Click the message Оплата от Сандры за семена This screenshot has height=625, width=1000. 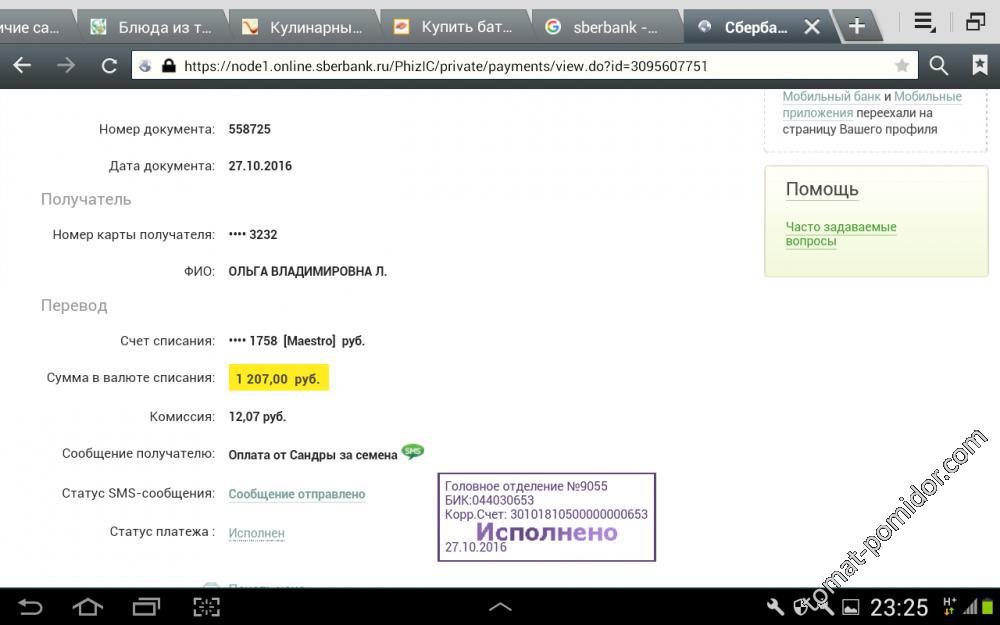pyautogui.click(x=312, y=455)
